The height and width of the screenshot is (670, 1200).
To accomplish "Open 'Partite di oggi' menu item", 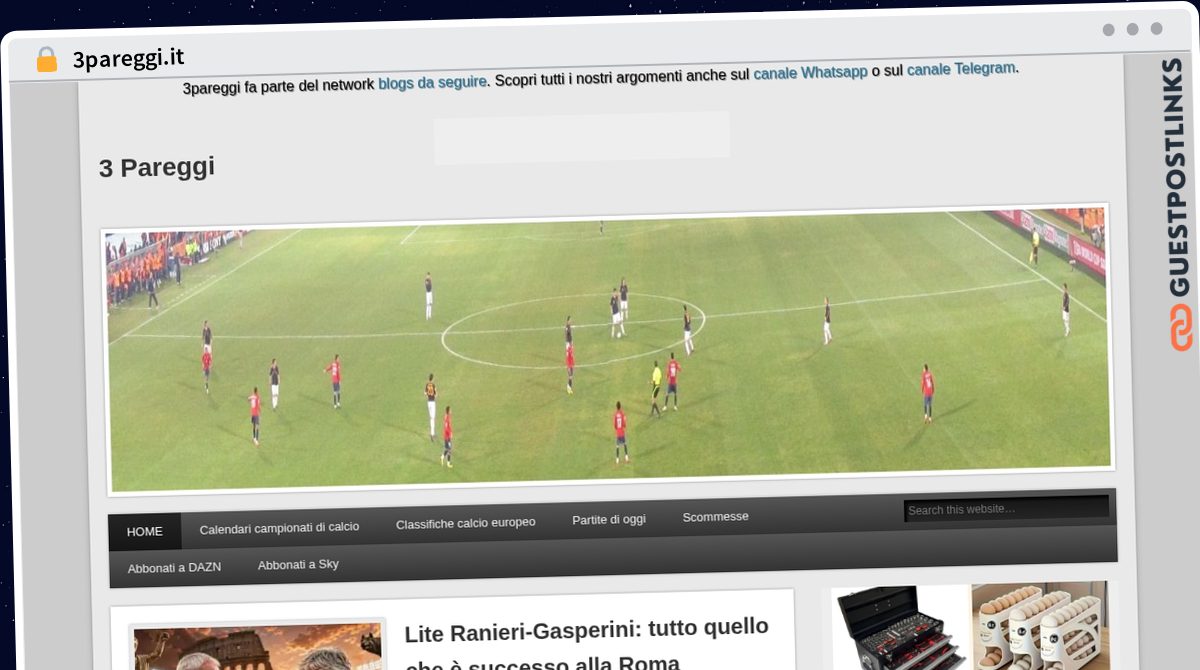I will pos(609,520).
